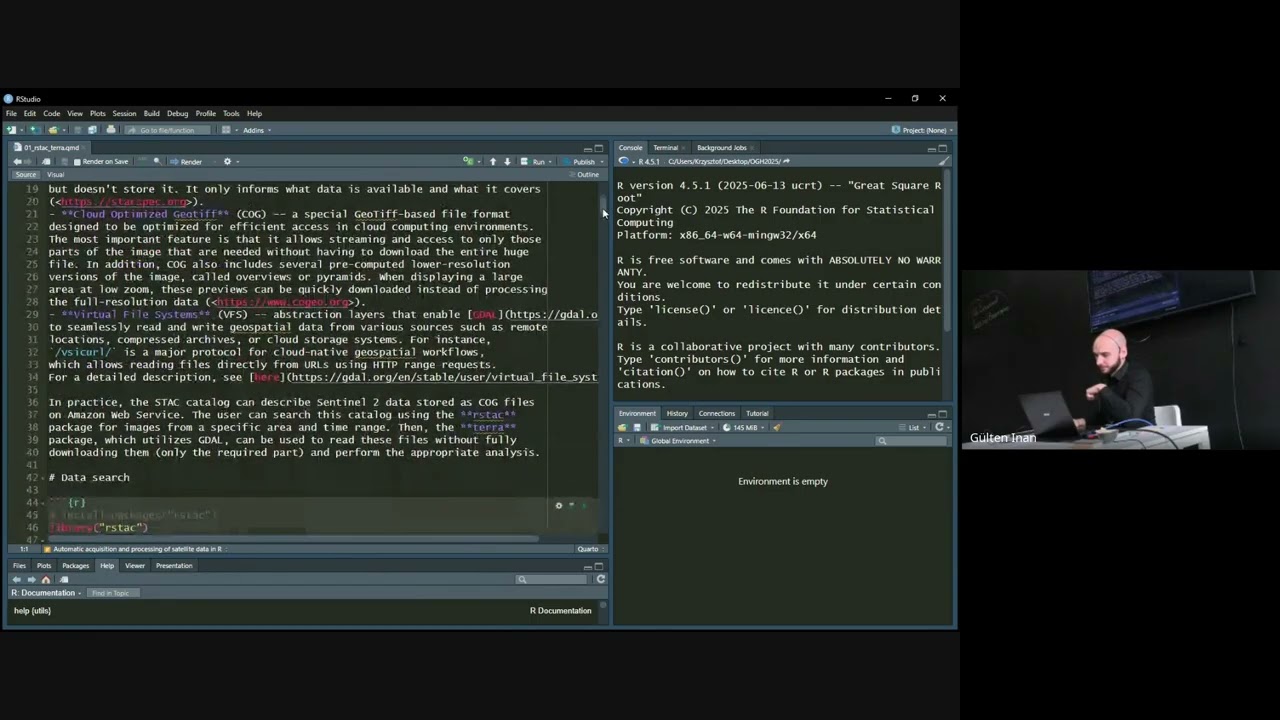Open R: Documentation dropdown in Help
This screenshot has height=720, width=1280.
click(48, 593)
